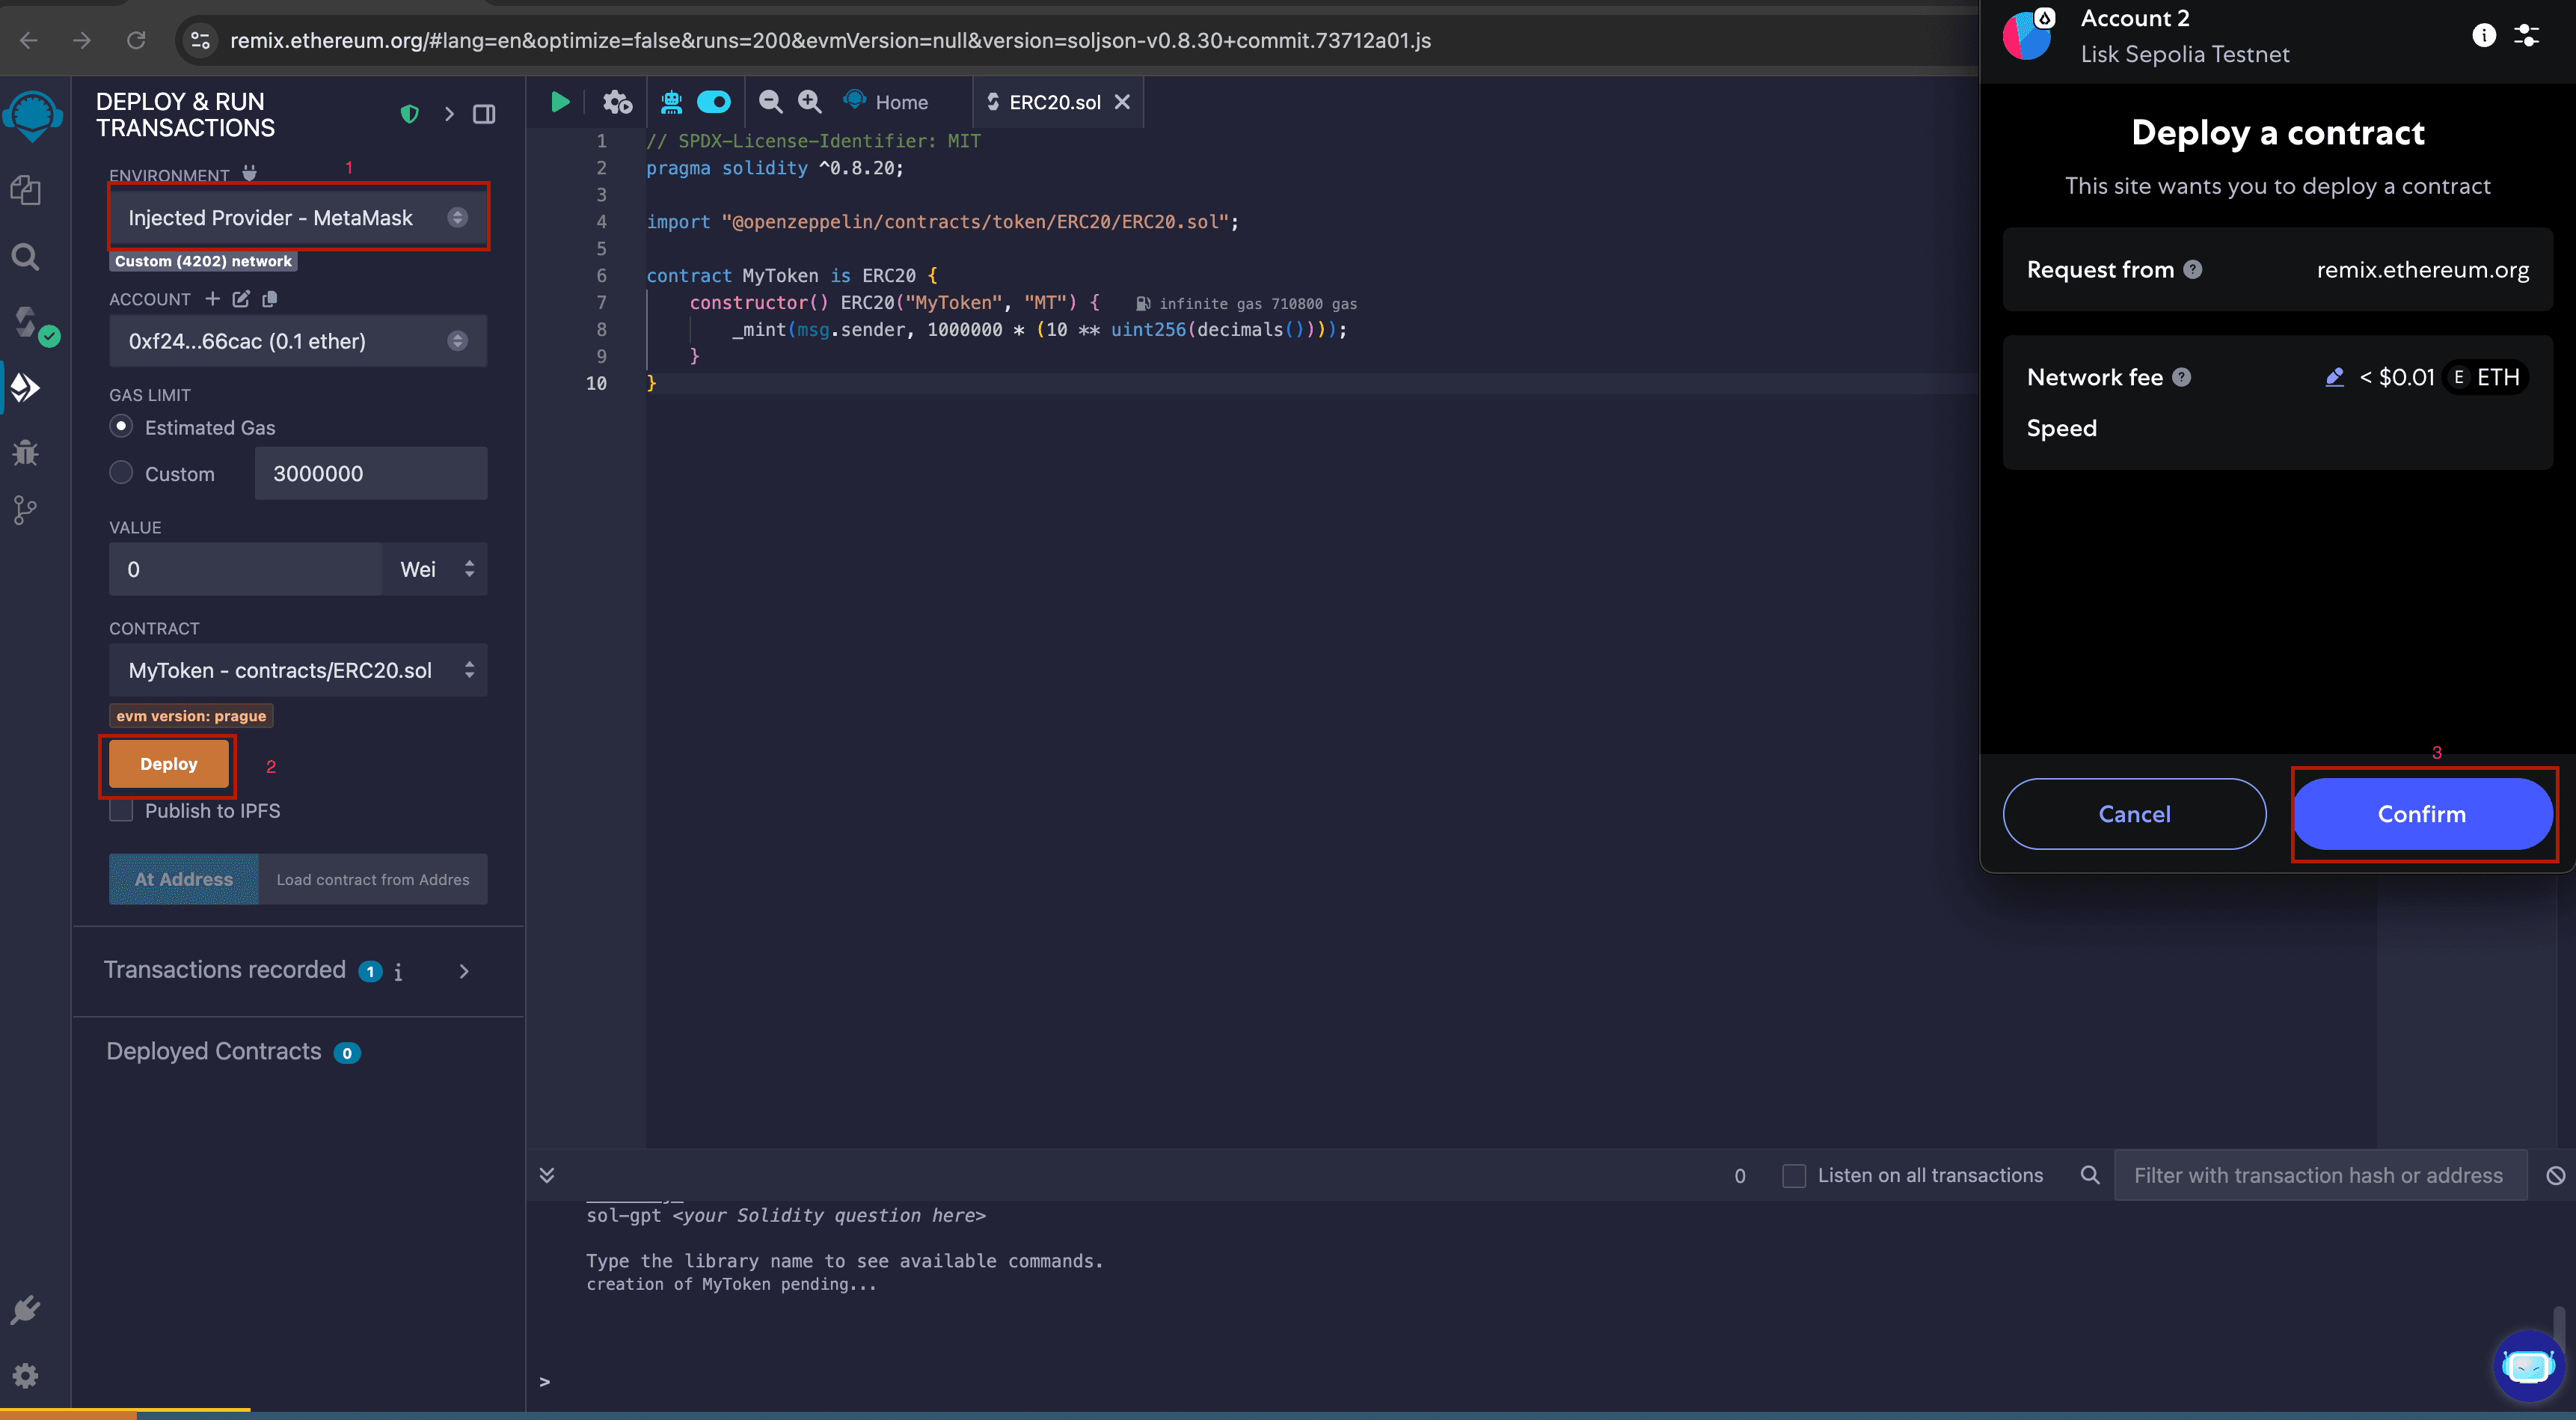Click the chevron next to shield icon
Image resolution: width=2576 pixels, height=1420 pixels.
click(449, 114)
